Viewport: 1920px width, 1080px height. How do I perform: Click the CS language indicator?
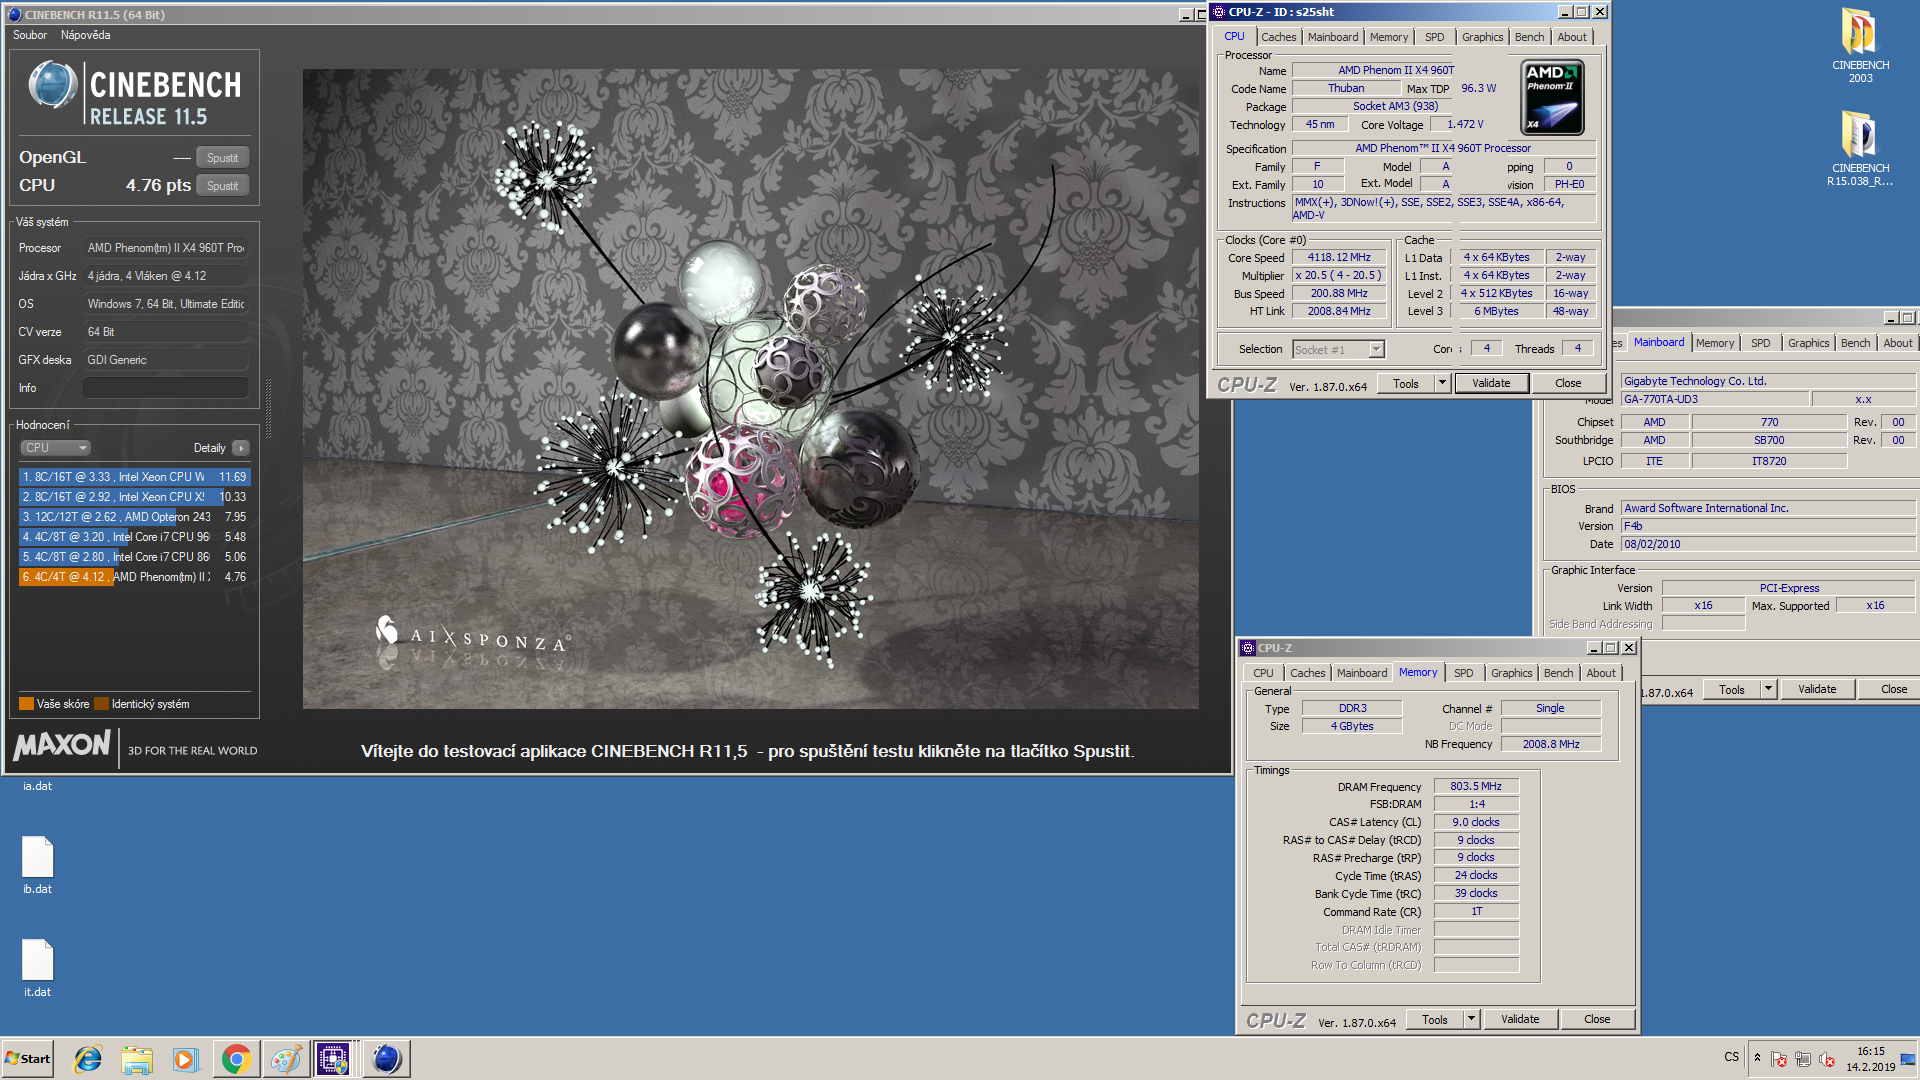coord(1731,1057)
